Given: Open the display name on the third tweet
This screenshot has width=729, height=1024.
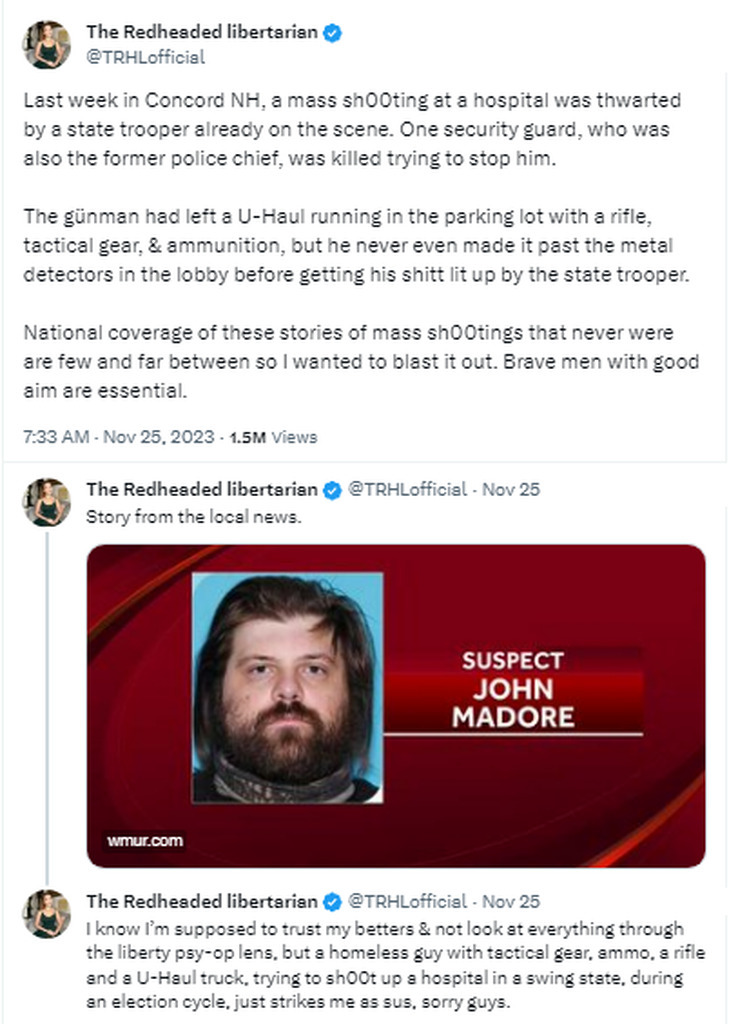Looking at the screenshot, I should coord(202,901).
